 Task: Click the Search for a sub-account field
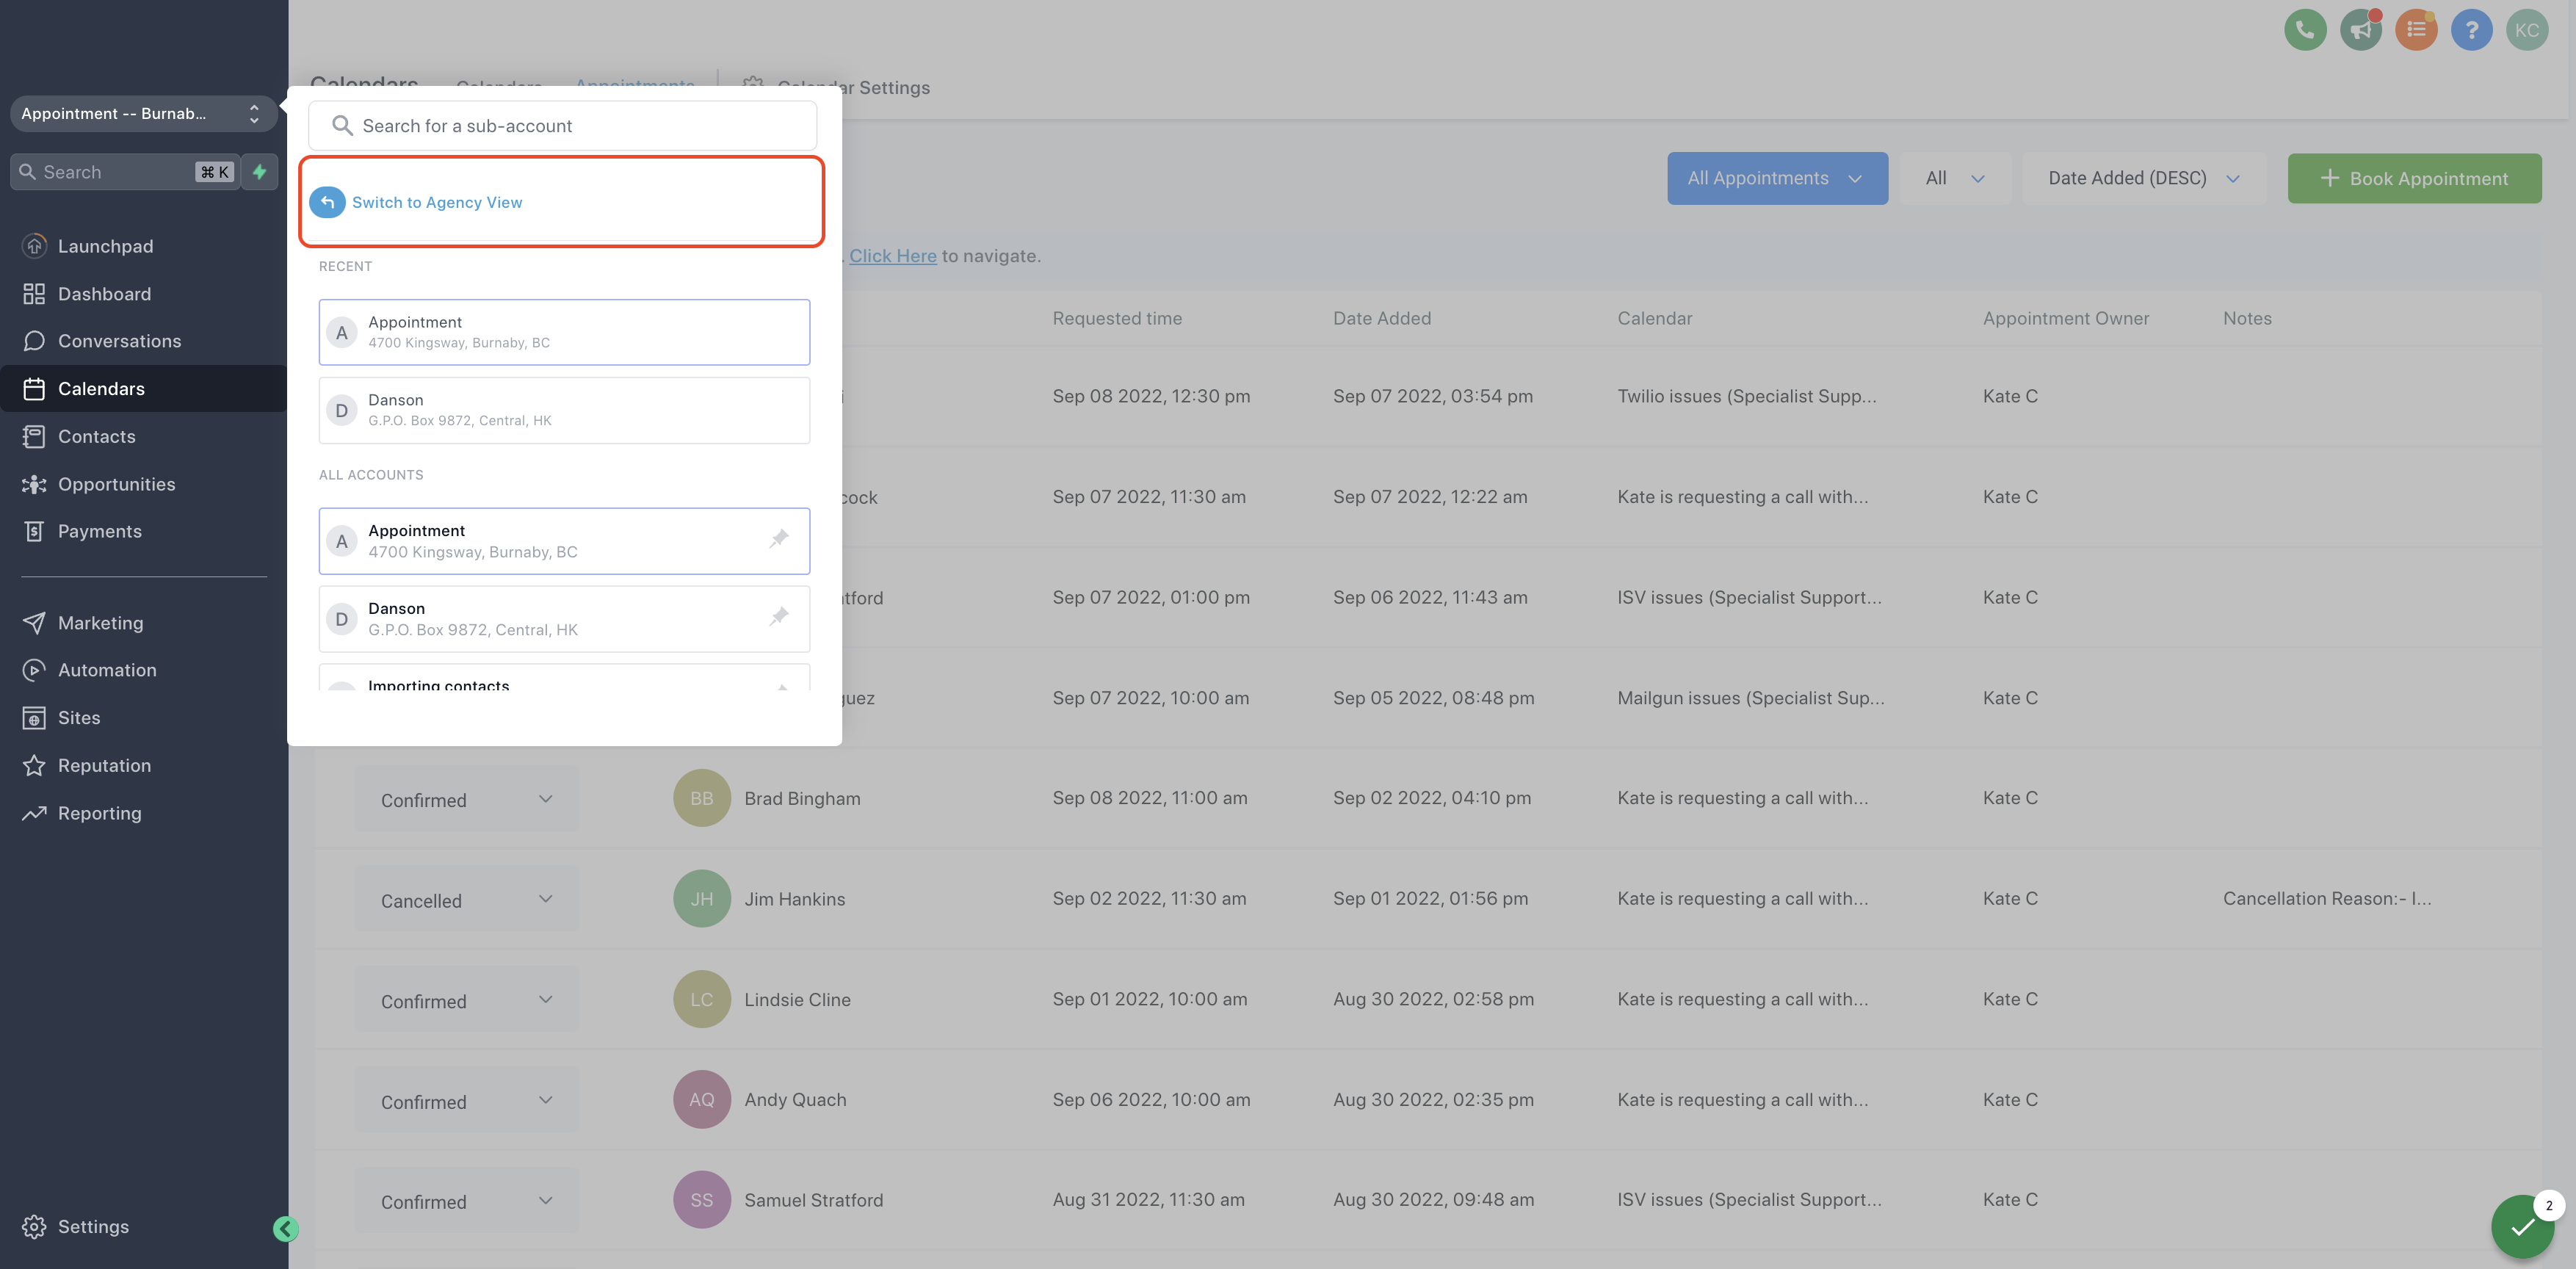[562, 126]
